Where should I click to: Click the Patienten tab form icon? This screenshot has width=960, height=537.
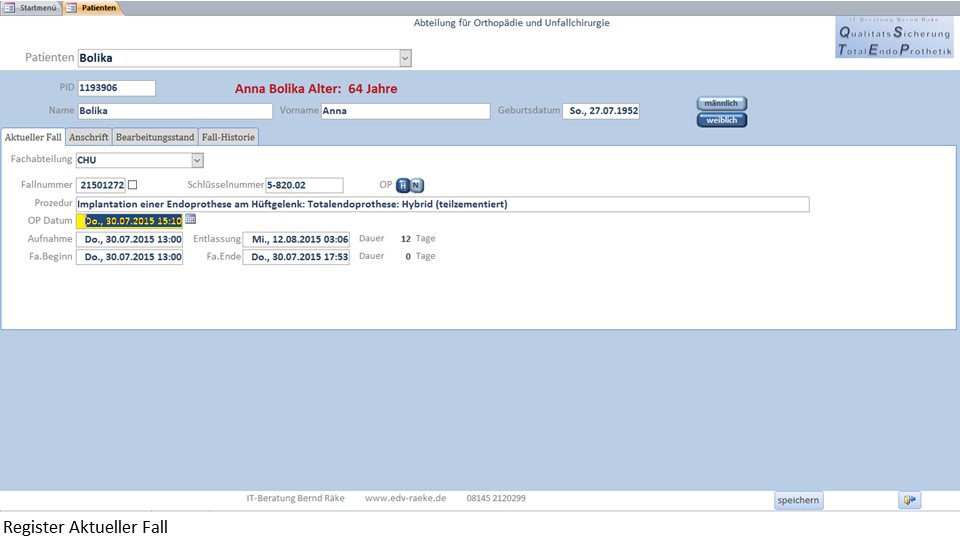click(71, 8)
